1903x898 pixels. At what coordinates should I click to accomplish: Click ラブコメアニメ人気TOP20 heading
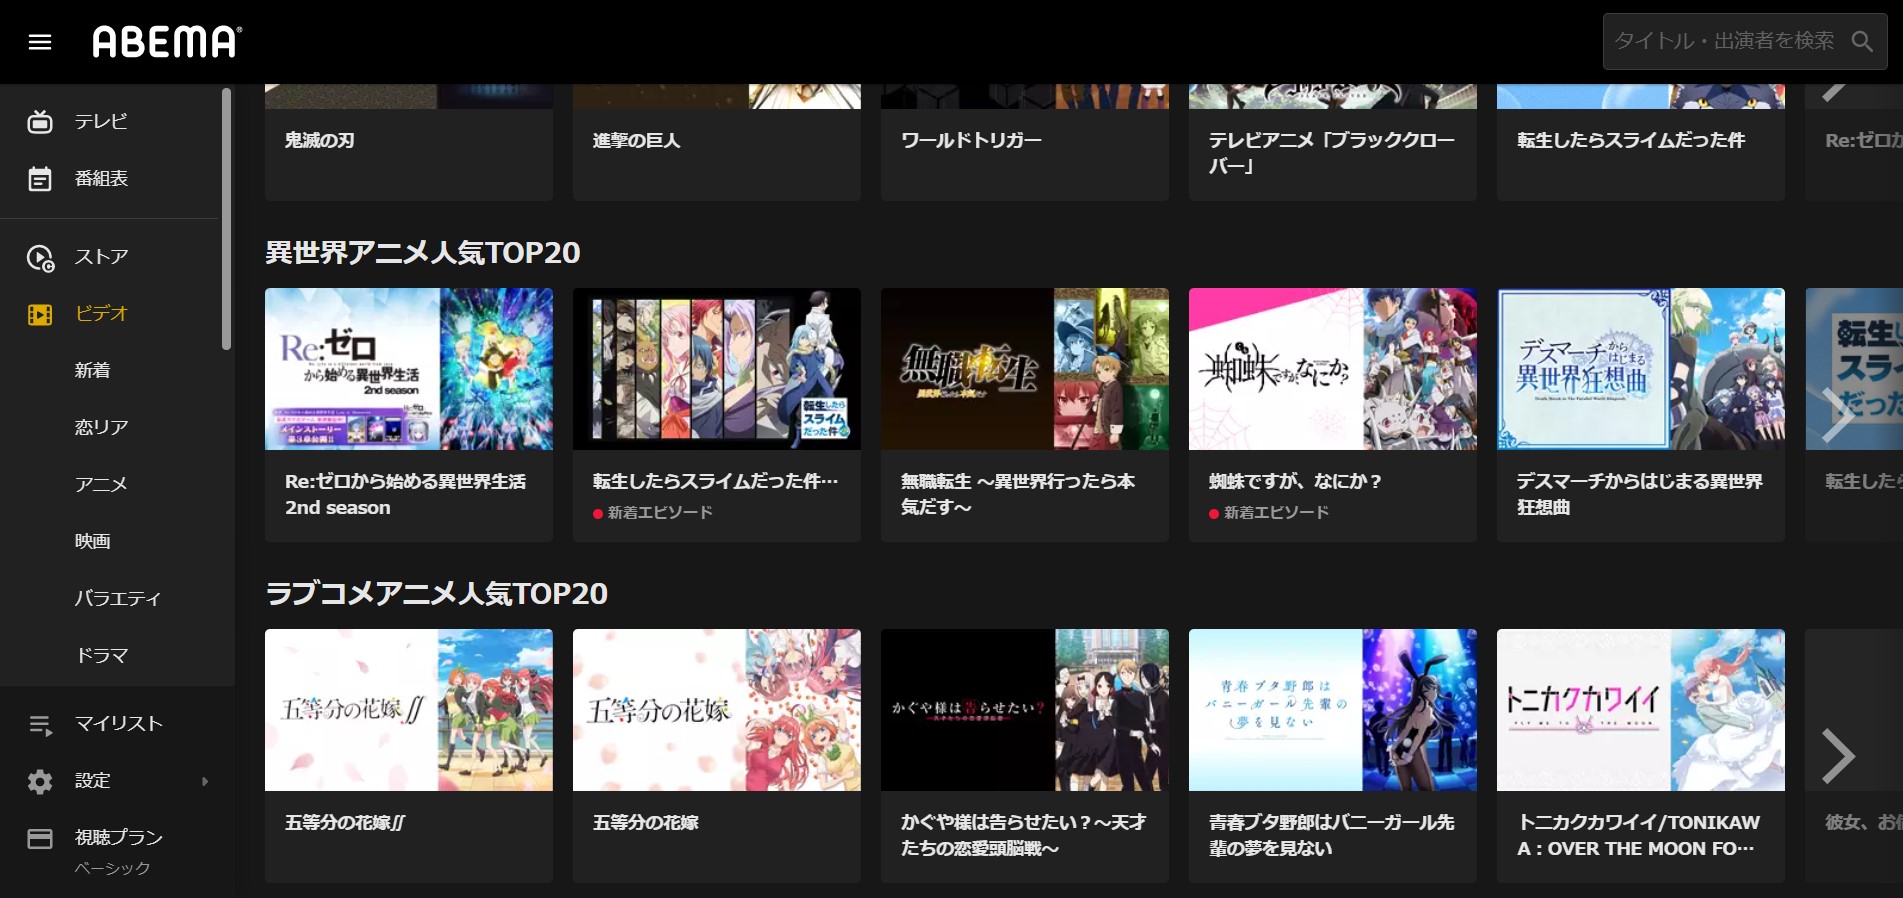click(437, 594)
